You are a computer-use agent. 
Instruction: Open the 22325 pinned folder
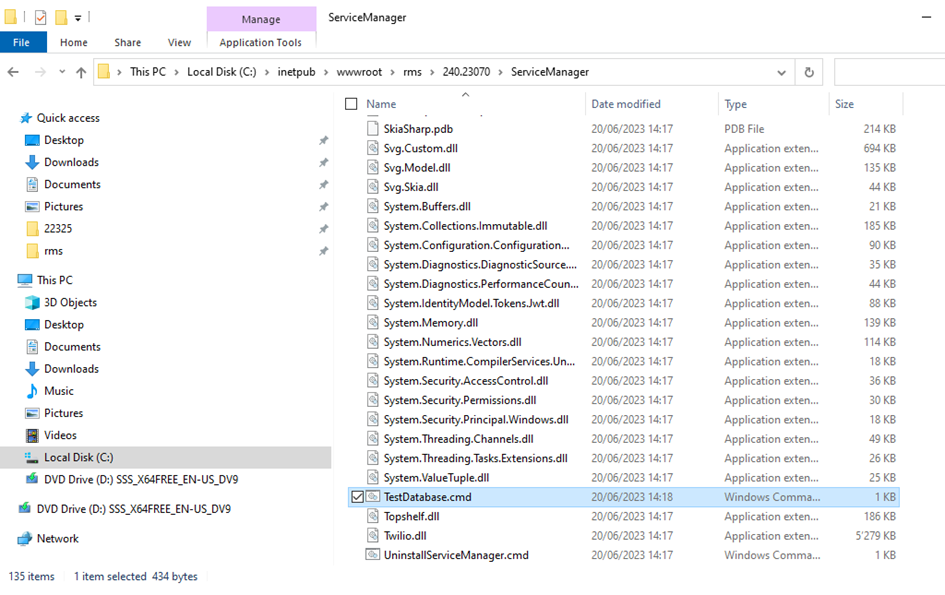(x=57, y=228)
